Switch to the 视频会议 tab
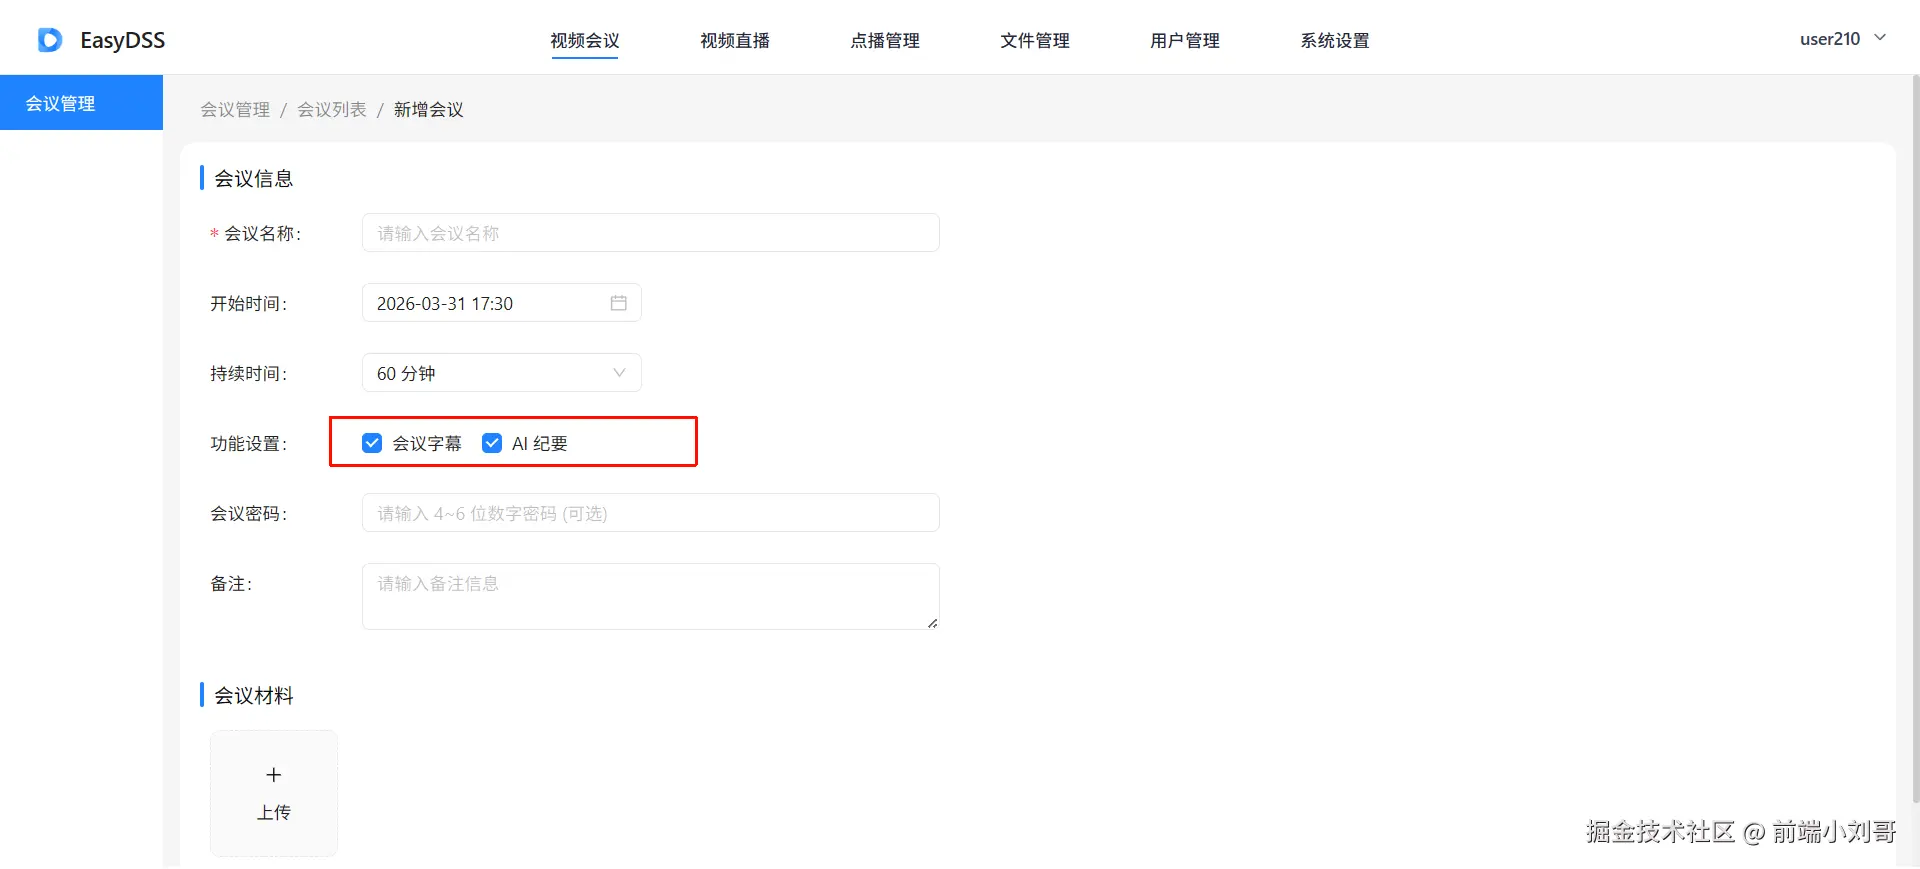The image size is (1920, 869). pyautogui.click(x=585, y=41)
